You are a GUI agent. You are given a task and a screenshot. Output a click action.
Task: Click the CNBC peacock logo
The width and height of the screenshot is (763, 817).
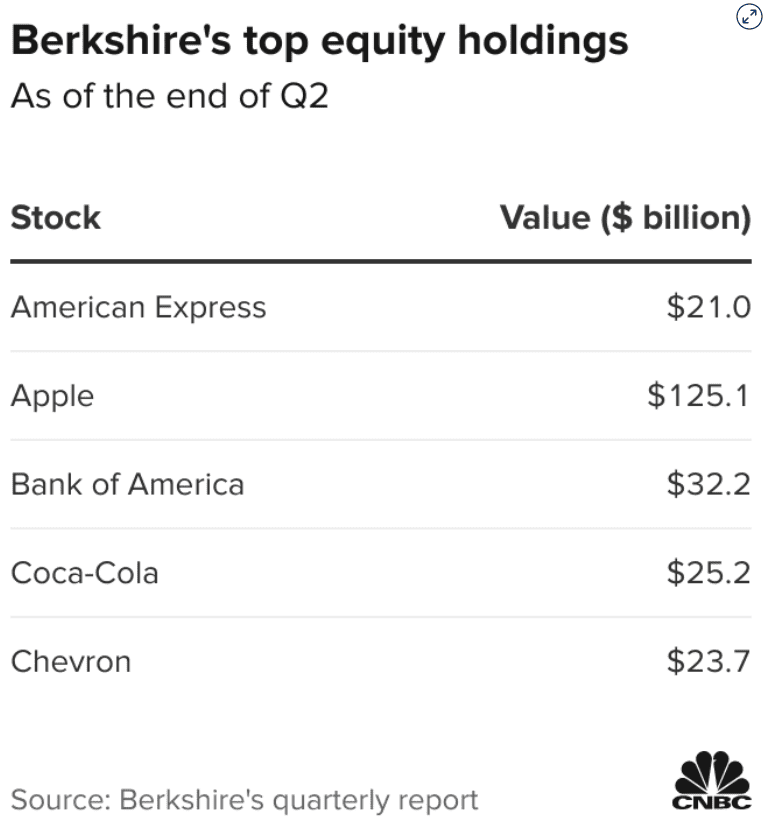tap(711, 772)
